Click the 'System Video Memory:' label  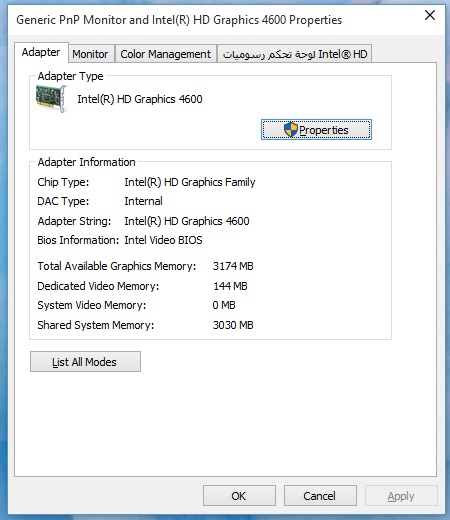92,305
